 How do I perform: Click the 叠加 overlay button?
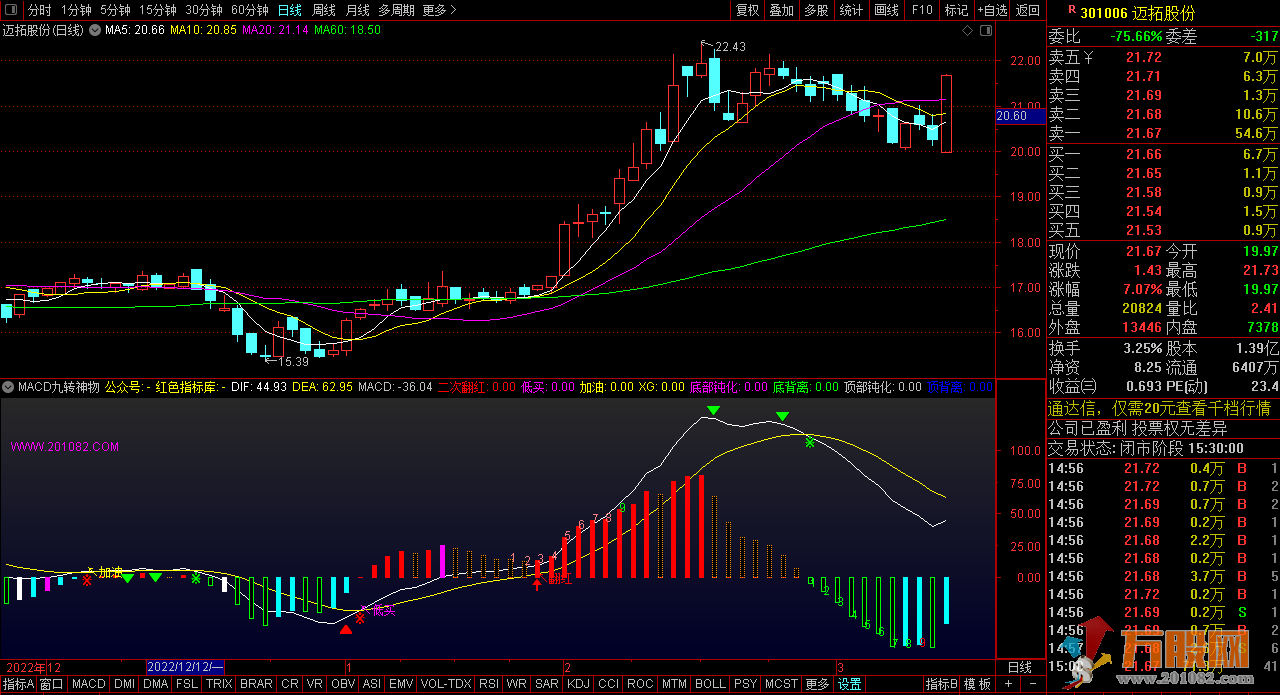[x=782, y=10]
